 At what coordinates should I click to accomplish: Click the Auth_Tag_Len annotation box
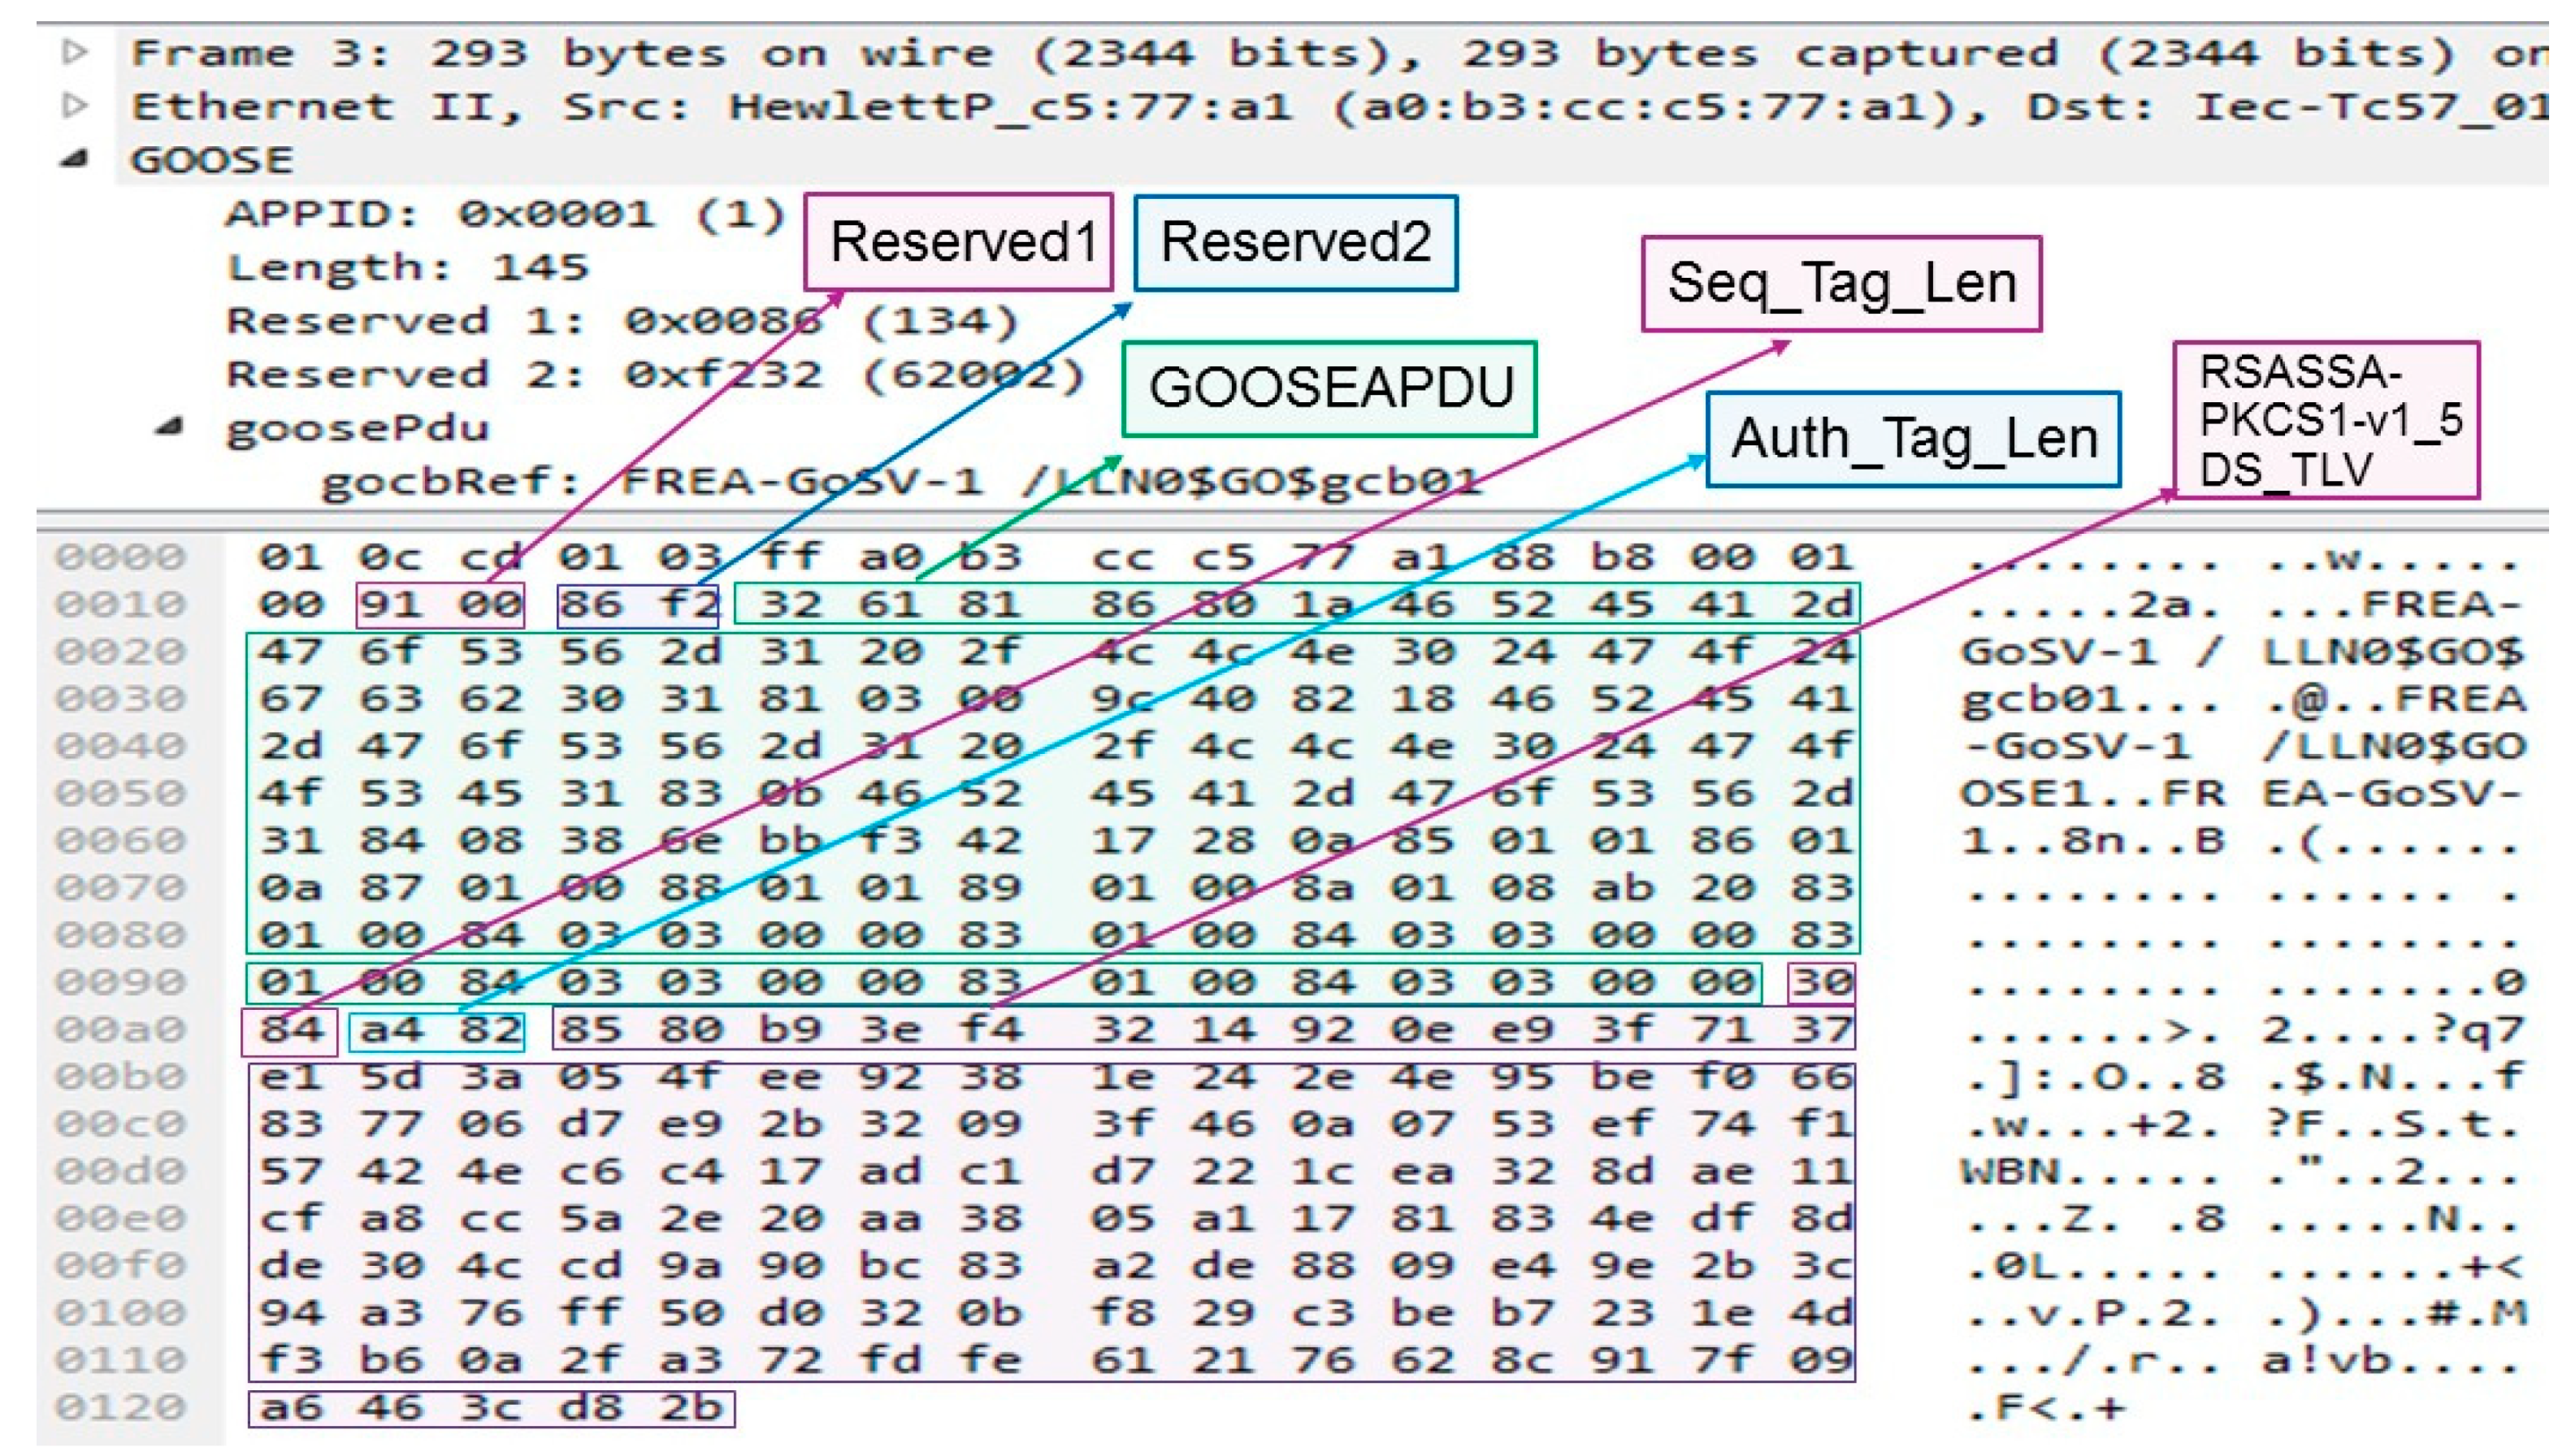pos(1912,439)
